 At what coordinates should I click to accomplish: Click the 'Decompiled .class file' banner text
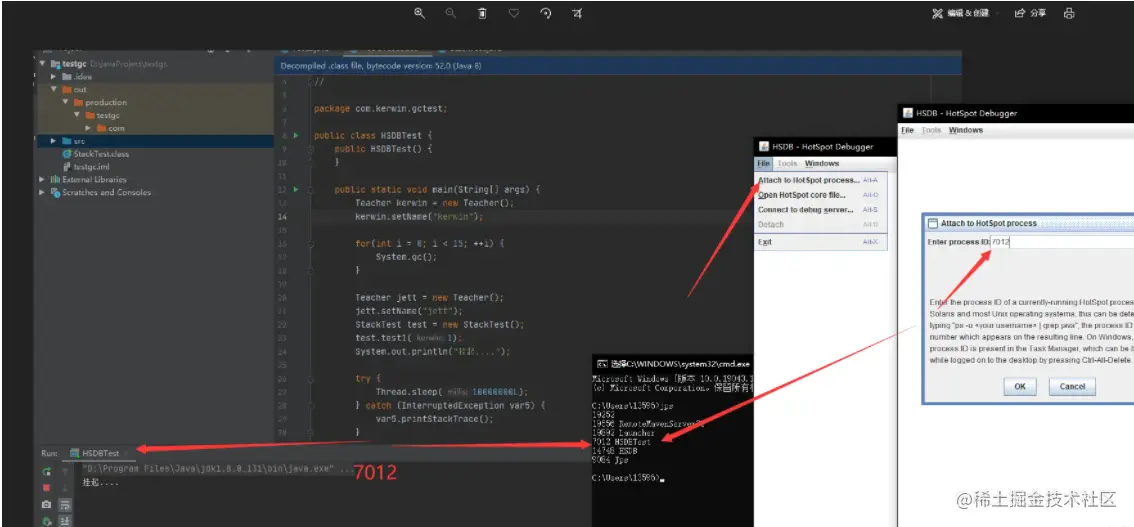381,66
